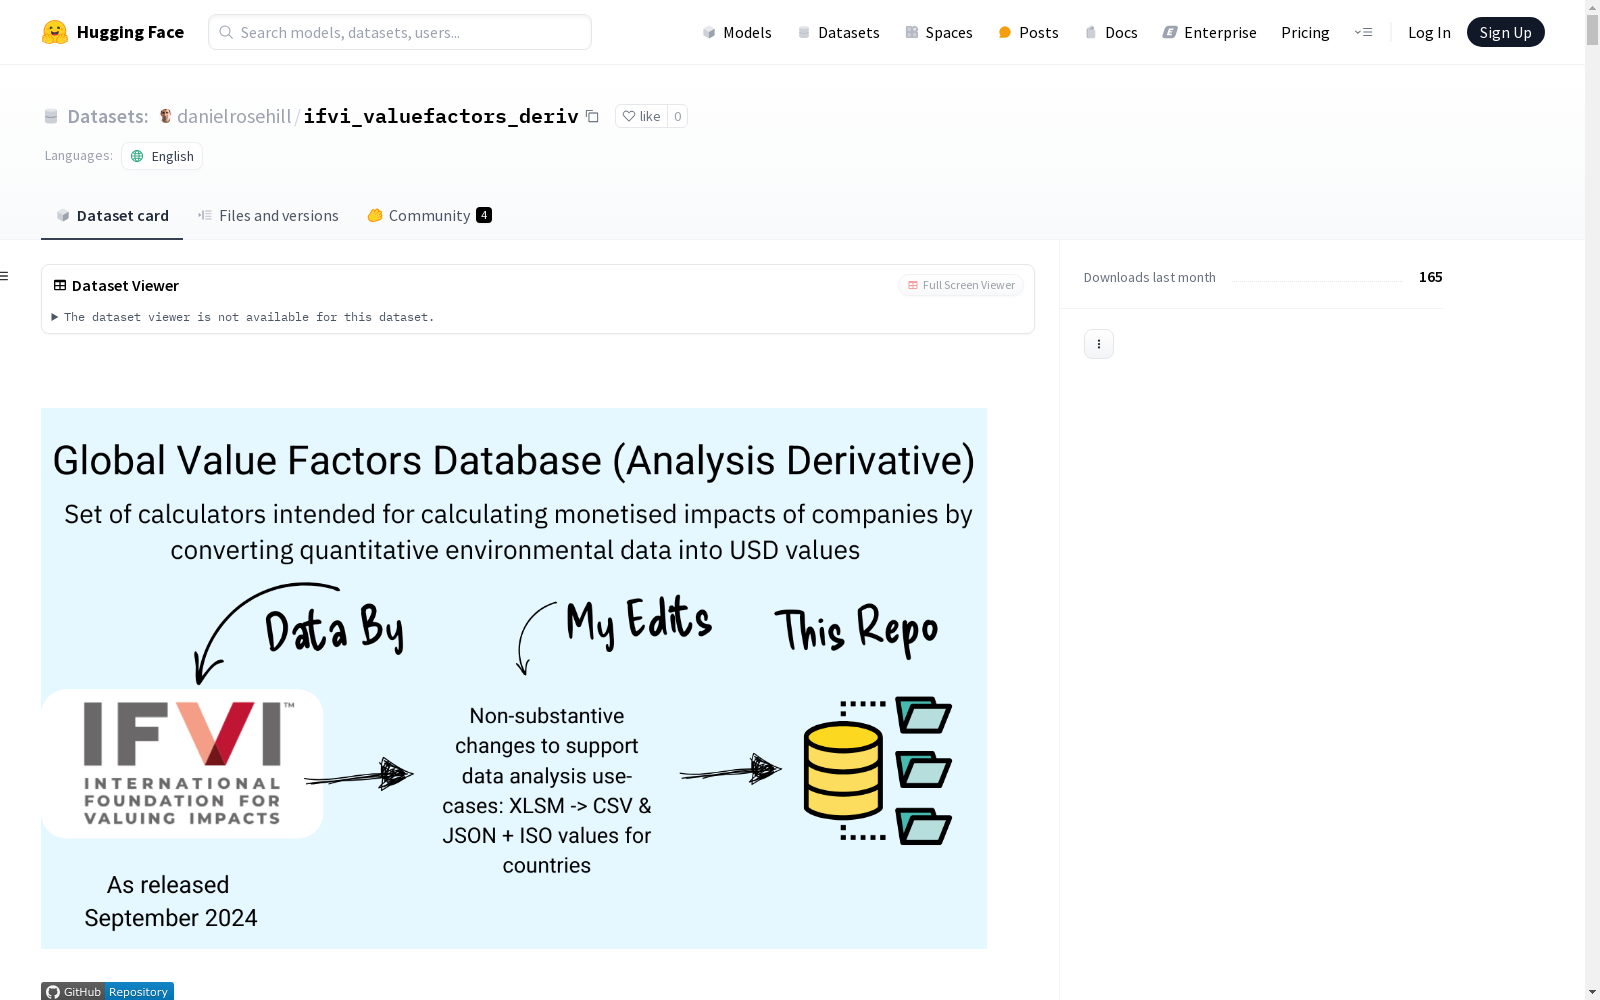Open Datasets in the top navigation
Screen dimensions: 1600x1000
click(838, 32)
